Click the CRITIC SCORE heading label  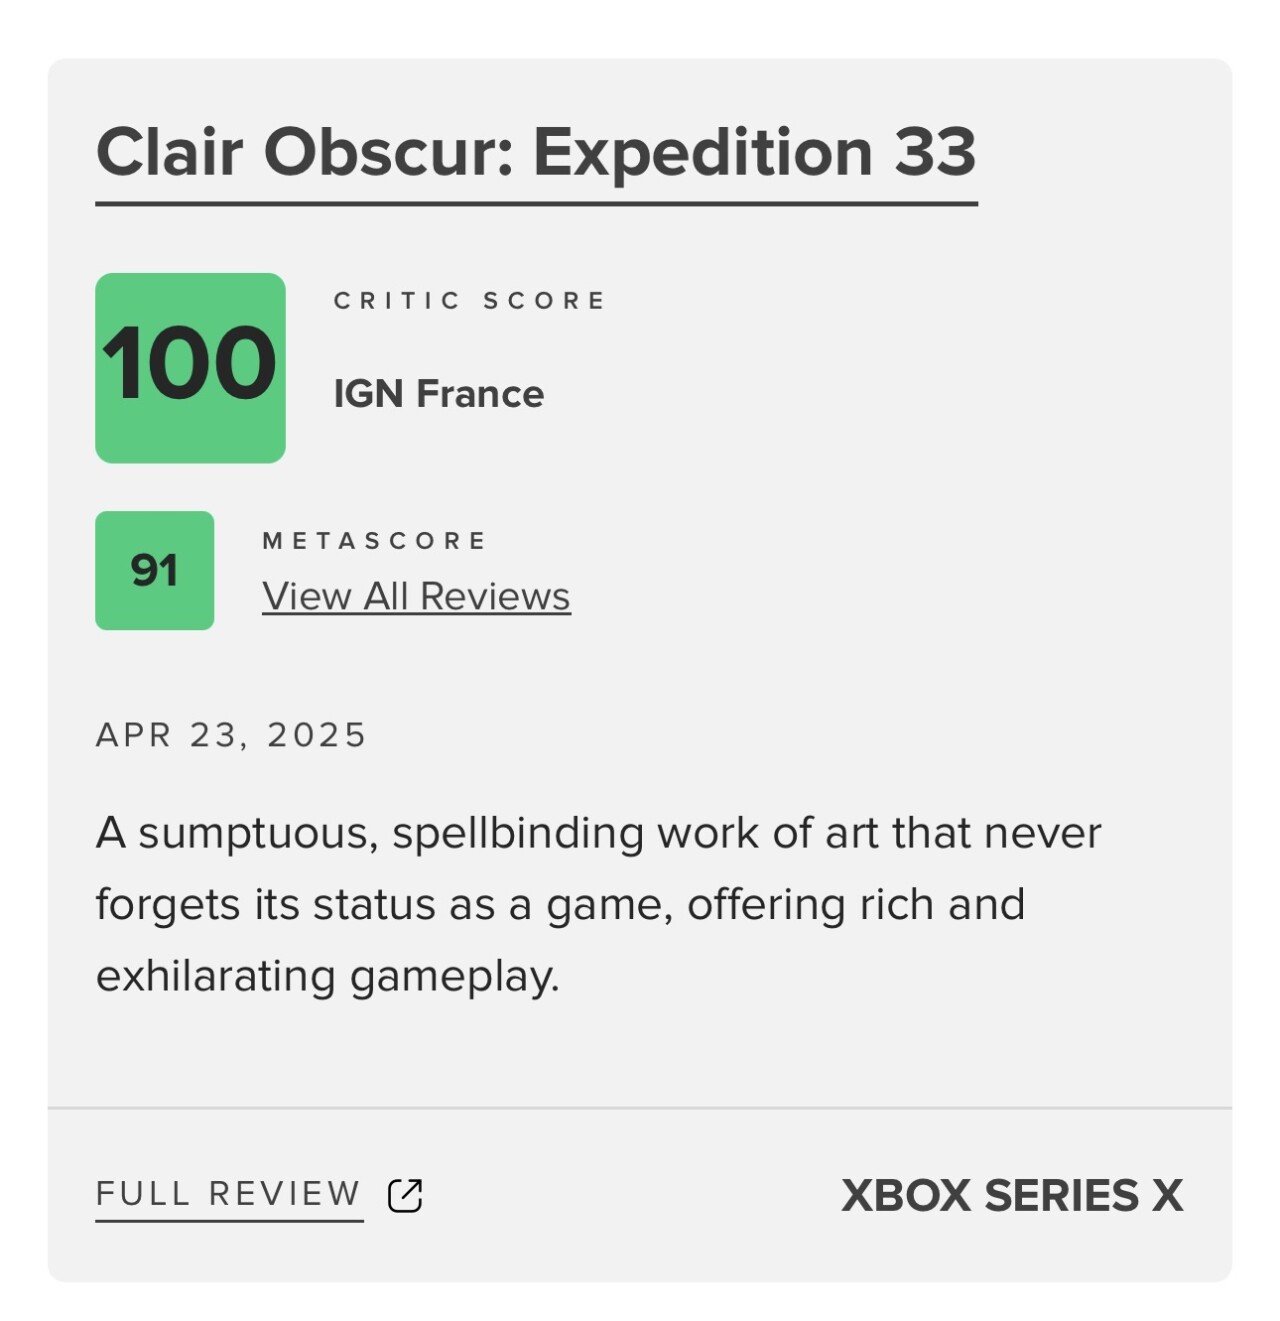click(x=470, y=301)
